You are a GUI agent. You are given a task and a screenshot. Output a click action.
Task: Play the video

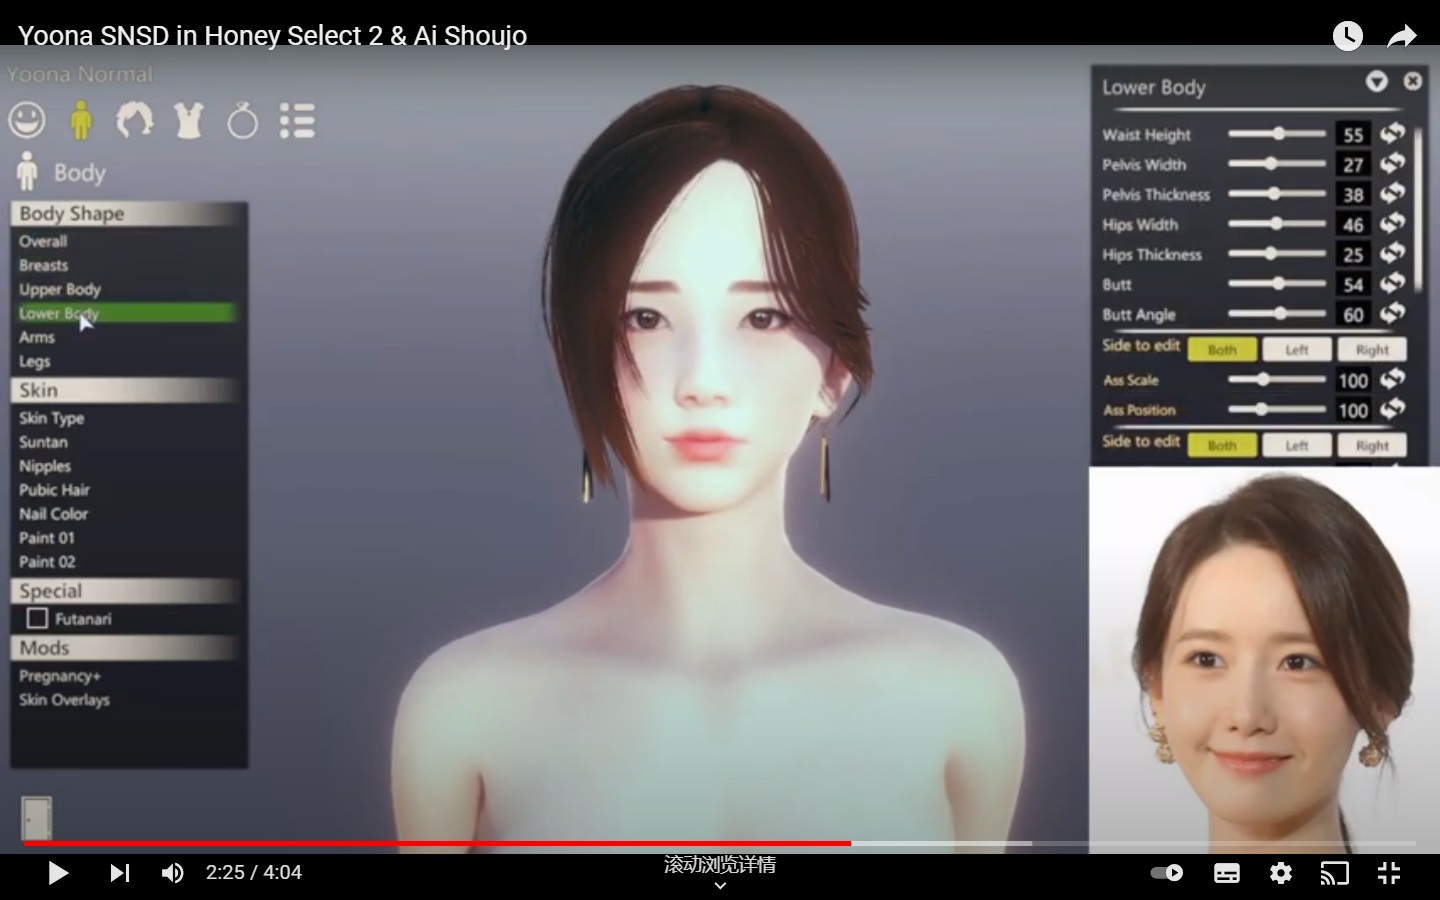click(x=58, y=873)
